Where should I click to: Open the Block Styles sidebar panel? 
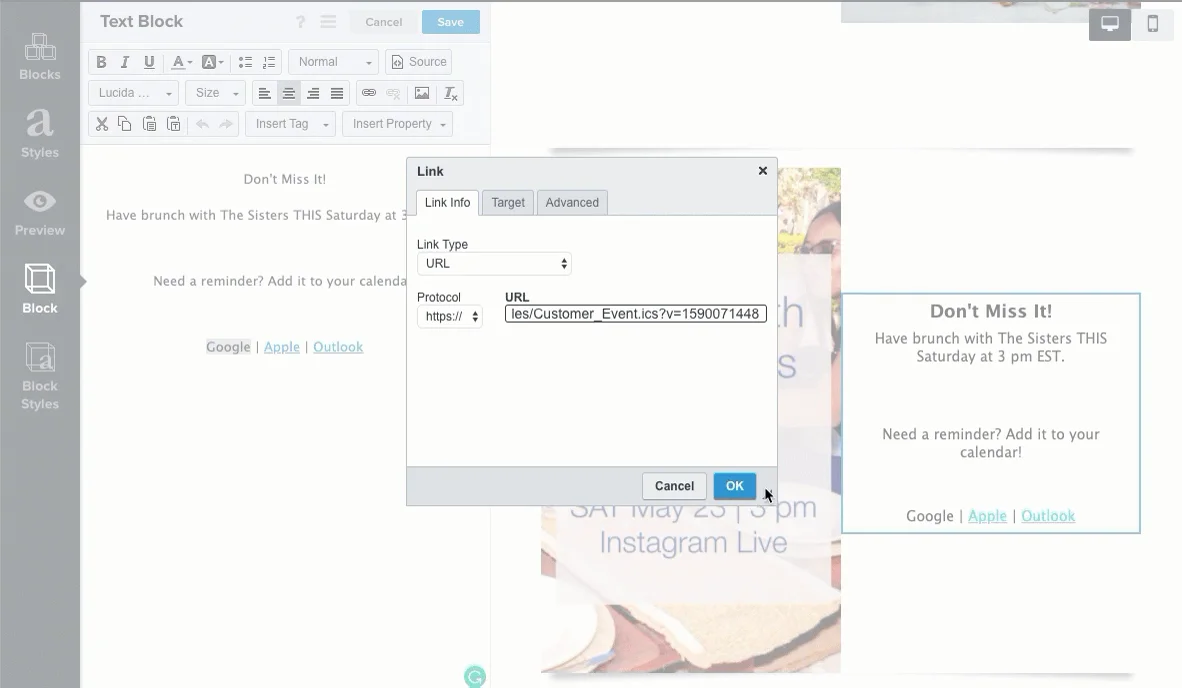coord(40,376)
